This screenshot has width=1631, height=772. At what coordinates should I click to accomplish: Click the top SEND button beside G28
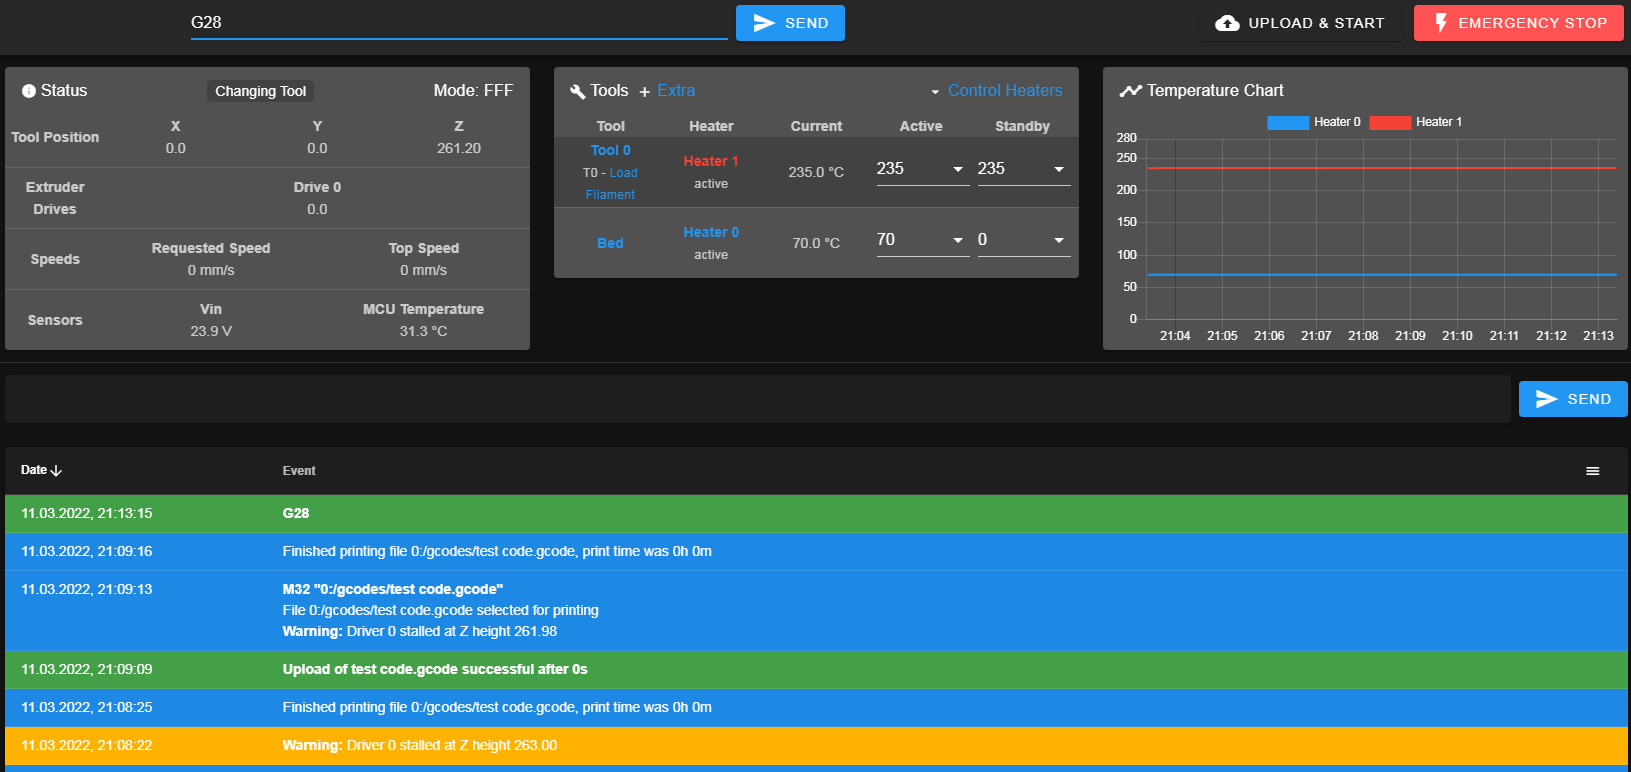[x=790, y=23]
